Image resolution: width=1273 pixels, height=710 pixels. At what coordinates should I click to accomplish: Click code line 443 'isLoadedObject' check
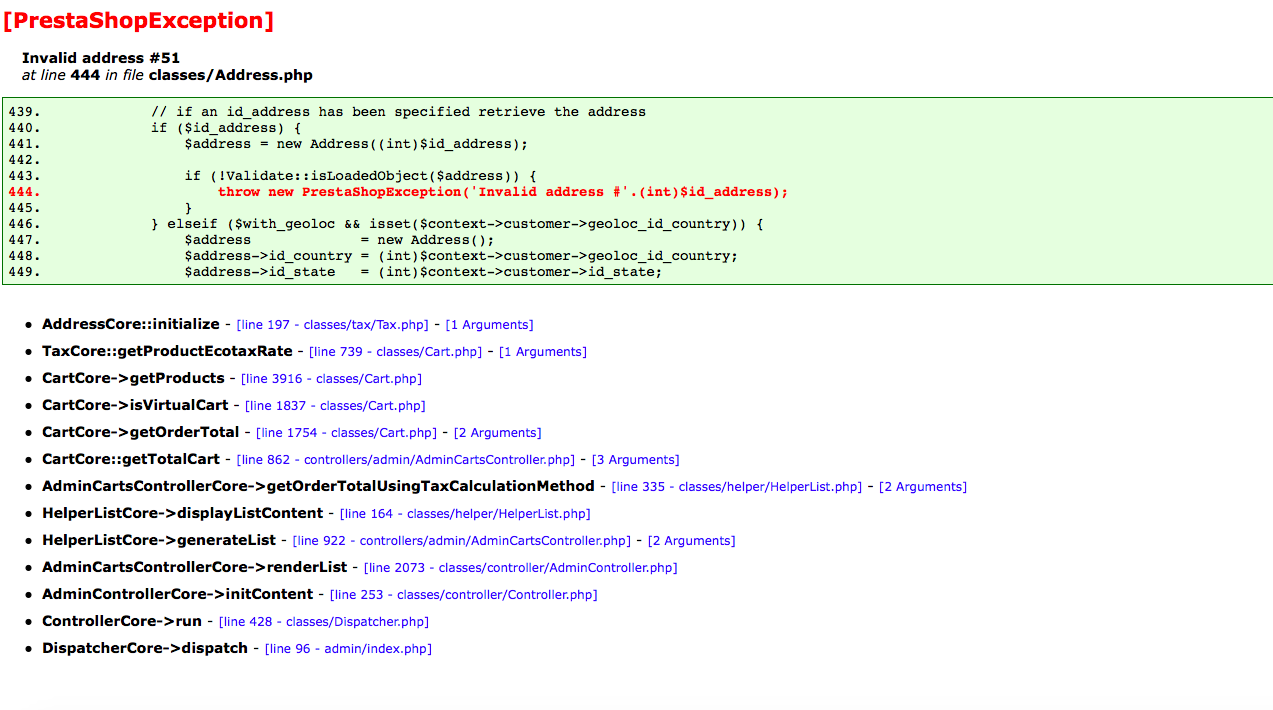[360, 176]
